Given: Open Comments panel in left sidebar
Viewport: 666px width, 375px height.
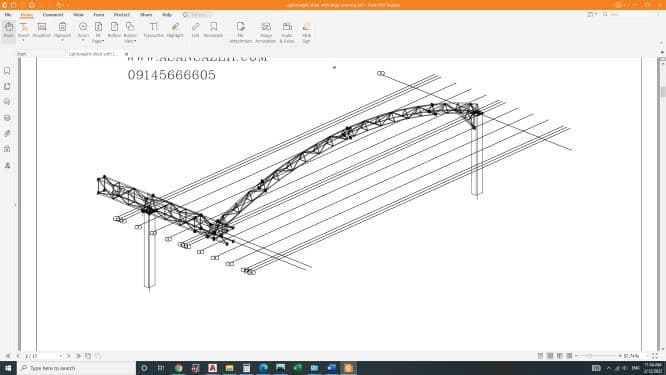Looking at the screenshot, I should point(7,102).
